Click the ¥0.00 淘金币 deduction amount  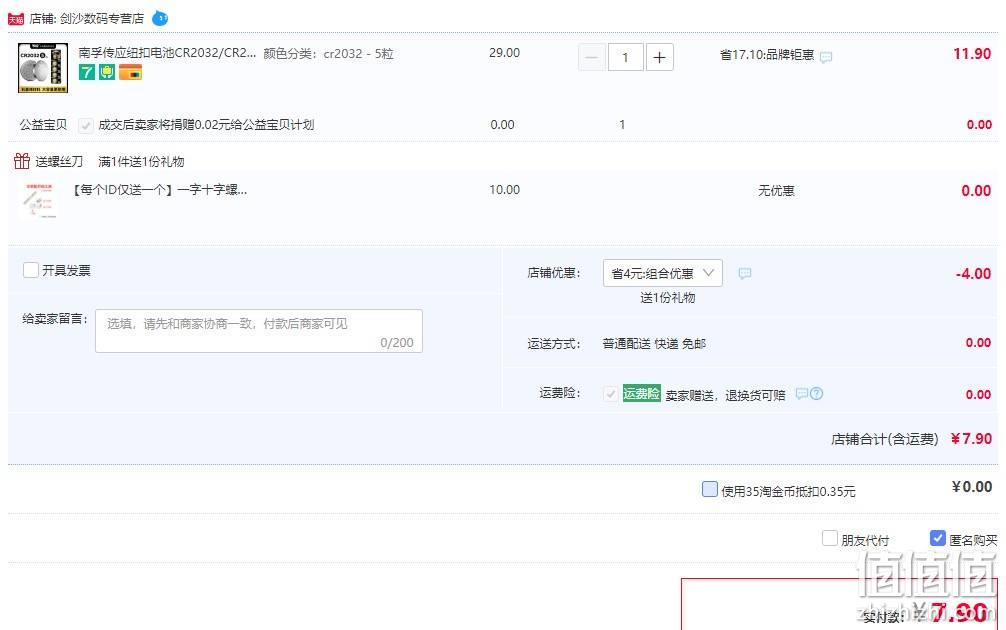pos(971,487)
